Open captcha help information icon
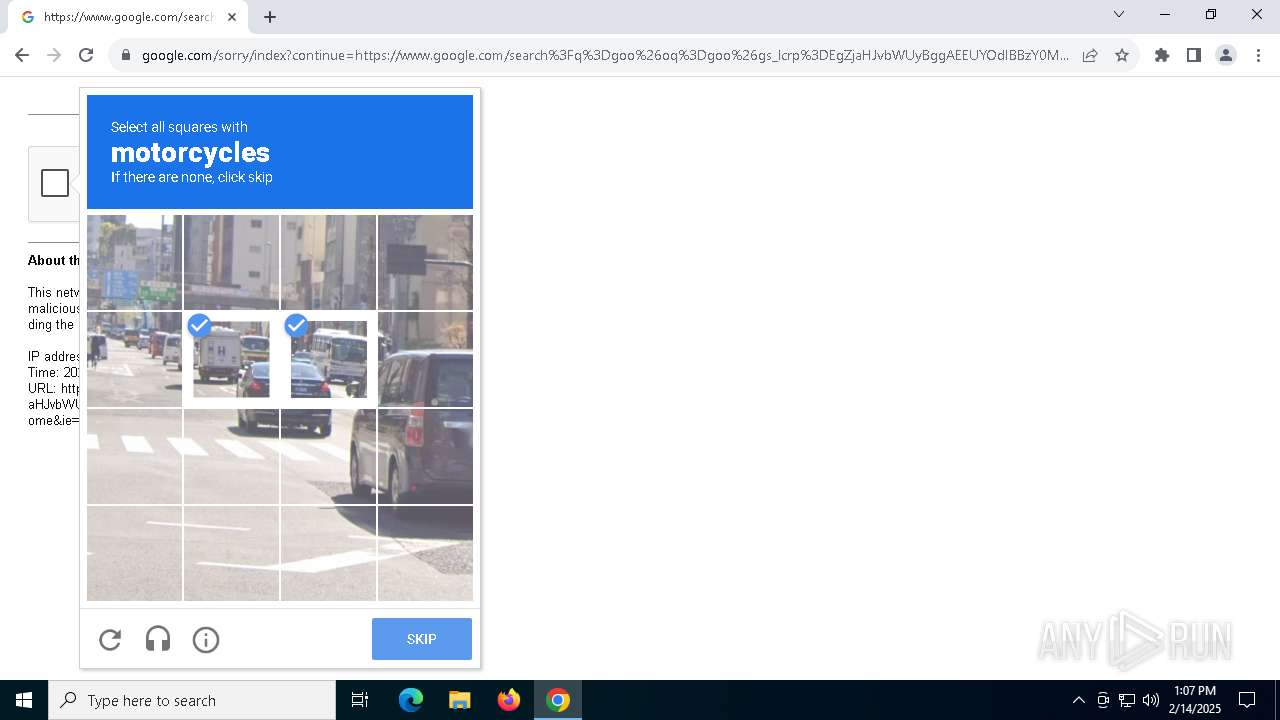This screenshot has width=1280, height=720. point(206,639)
